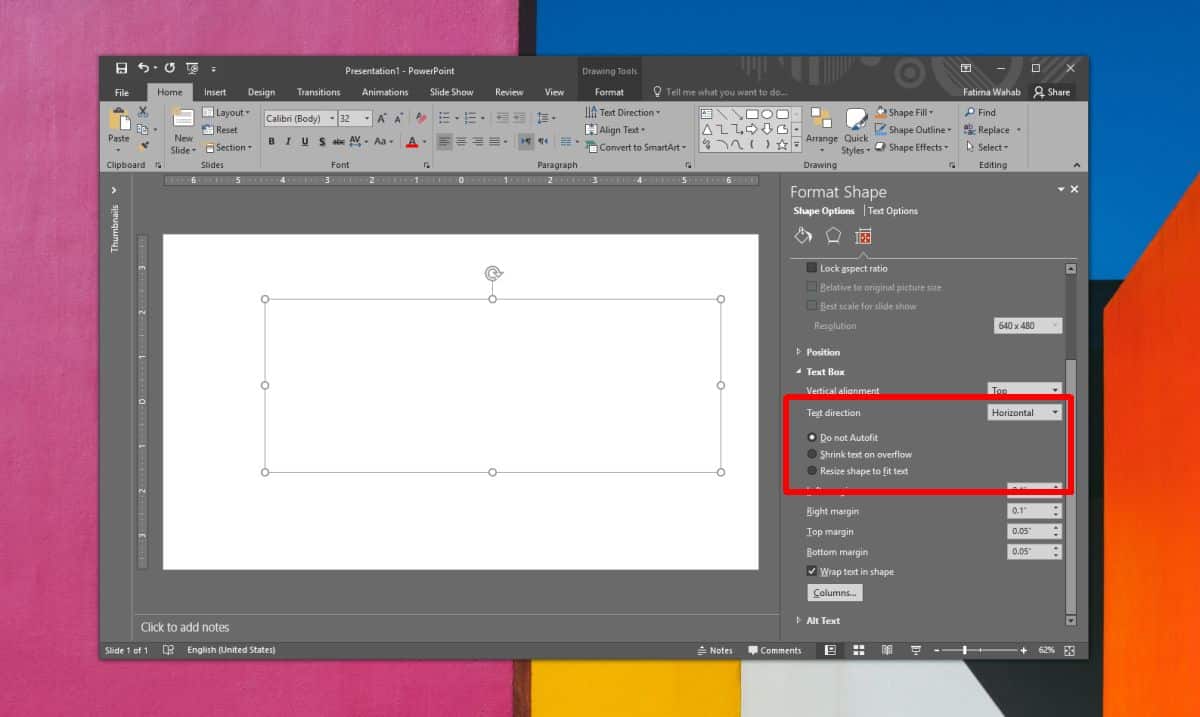The width and height of the screenshot is (1200, 717).
Task: Open Reading View from the status bar
Action: (886, 649)
